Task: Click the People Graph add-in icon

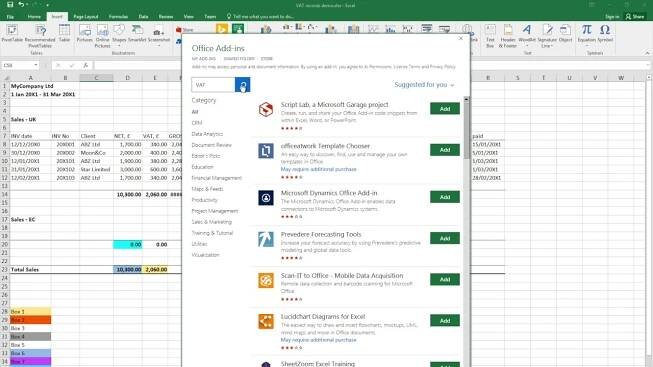Action: point(238,29)
